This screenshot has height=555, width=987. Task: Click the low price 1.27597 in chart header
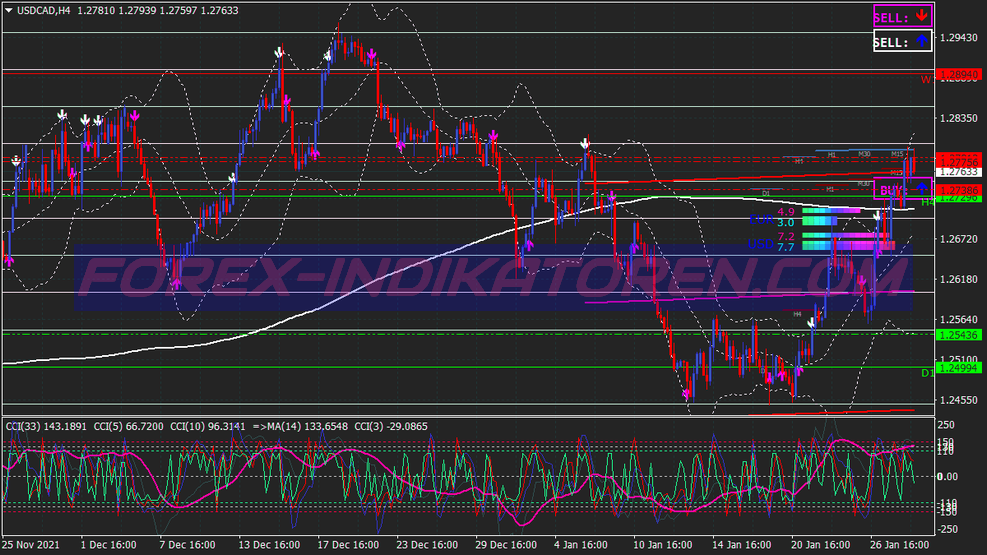pyautogui.click(x=178, y=11)
